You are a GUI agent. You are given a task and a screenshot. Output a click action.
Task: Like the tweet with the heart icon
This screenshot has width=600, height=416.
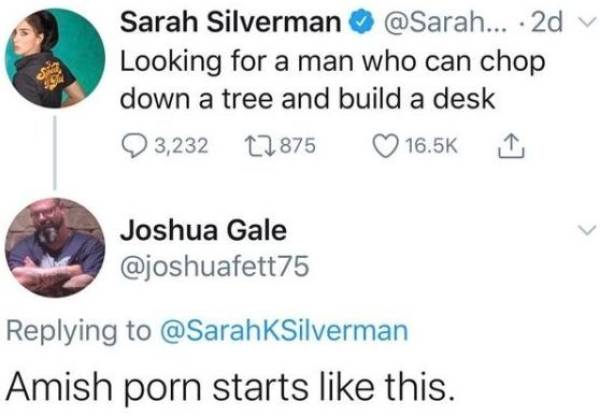point(378,145)
